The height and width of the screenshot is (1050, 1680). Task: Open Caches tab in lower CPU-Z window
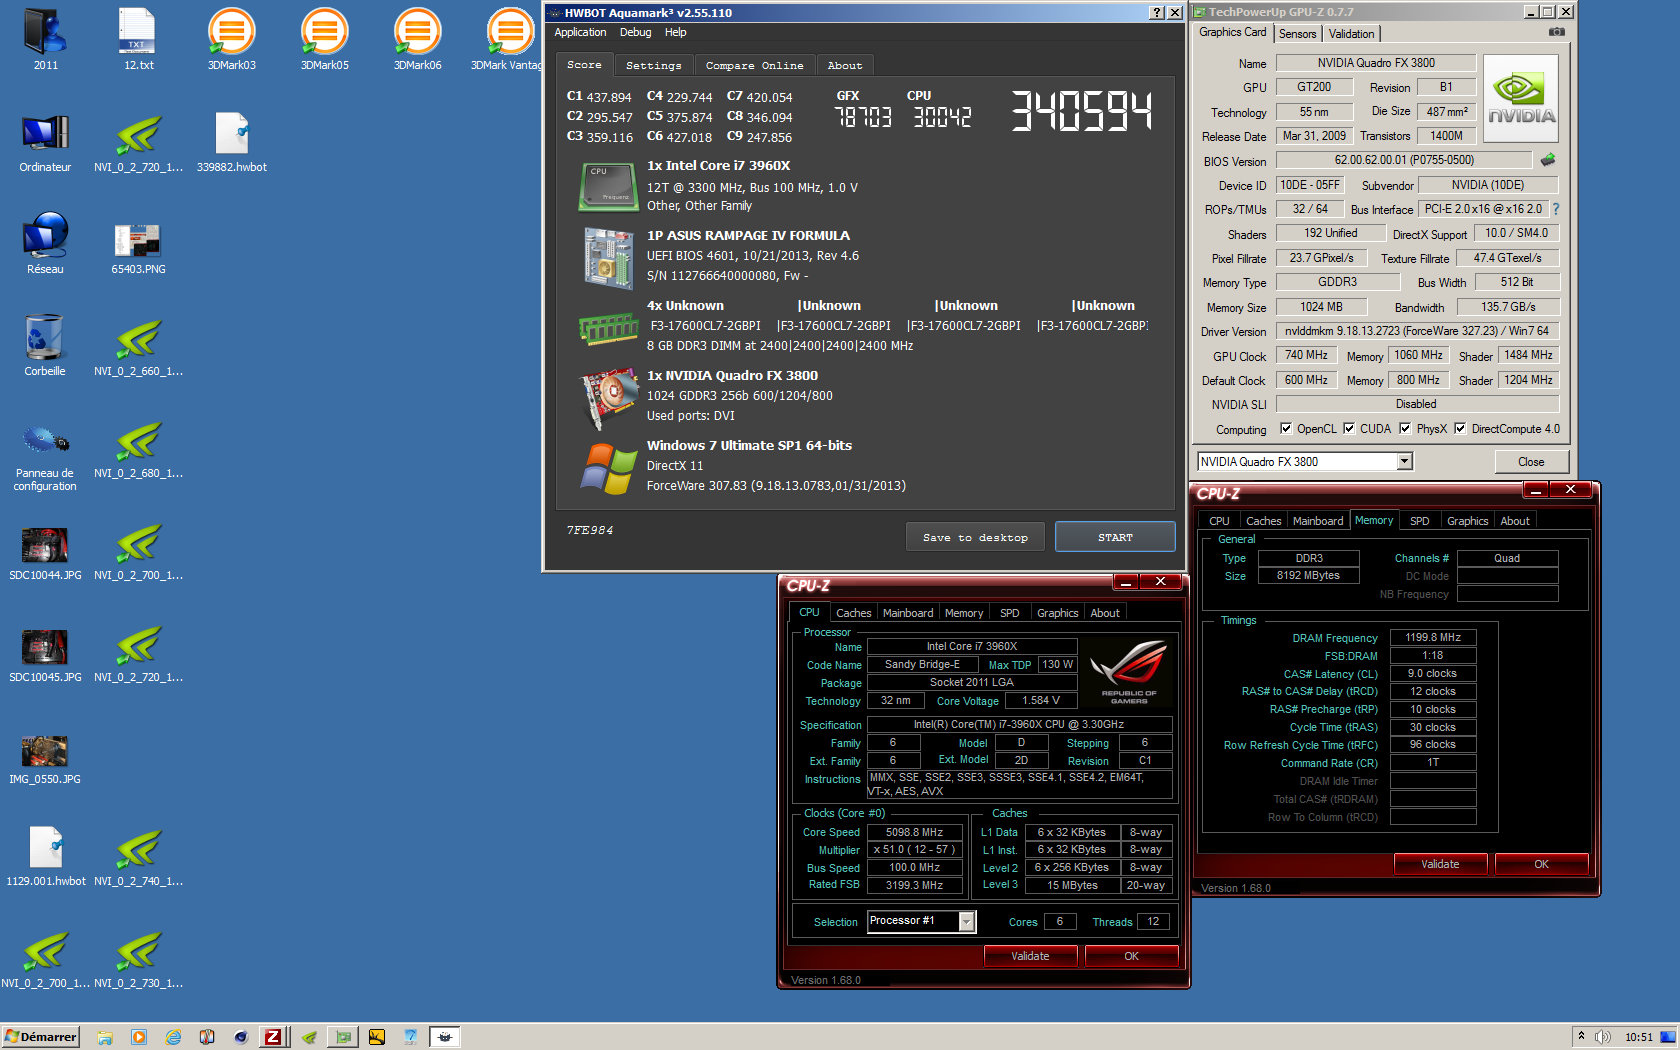(853, 613)
